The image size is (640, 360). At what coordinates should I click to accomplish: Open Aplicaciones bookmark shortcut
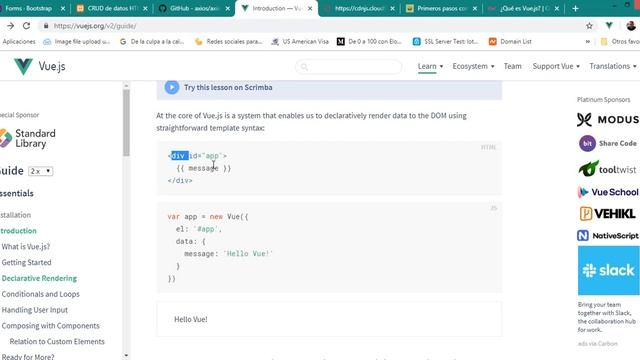[18, 42]
